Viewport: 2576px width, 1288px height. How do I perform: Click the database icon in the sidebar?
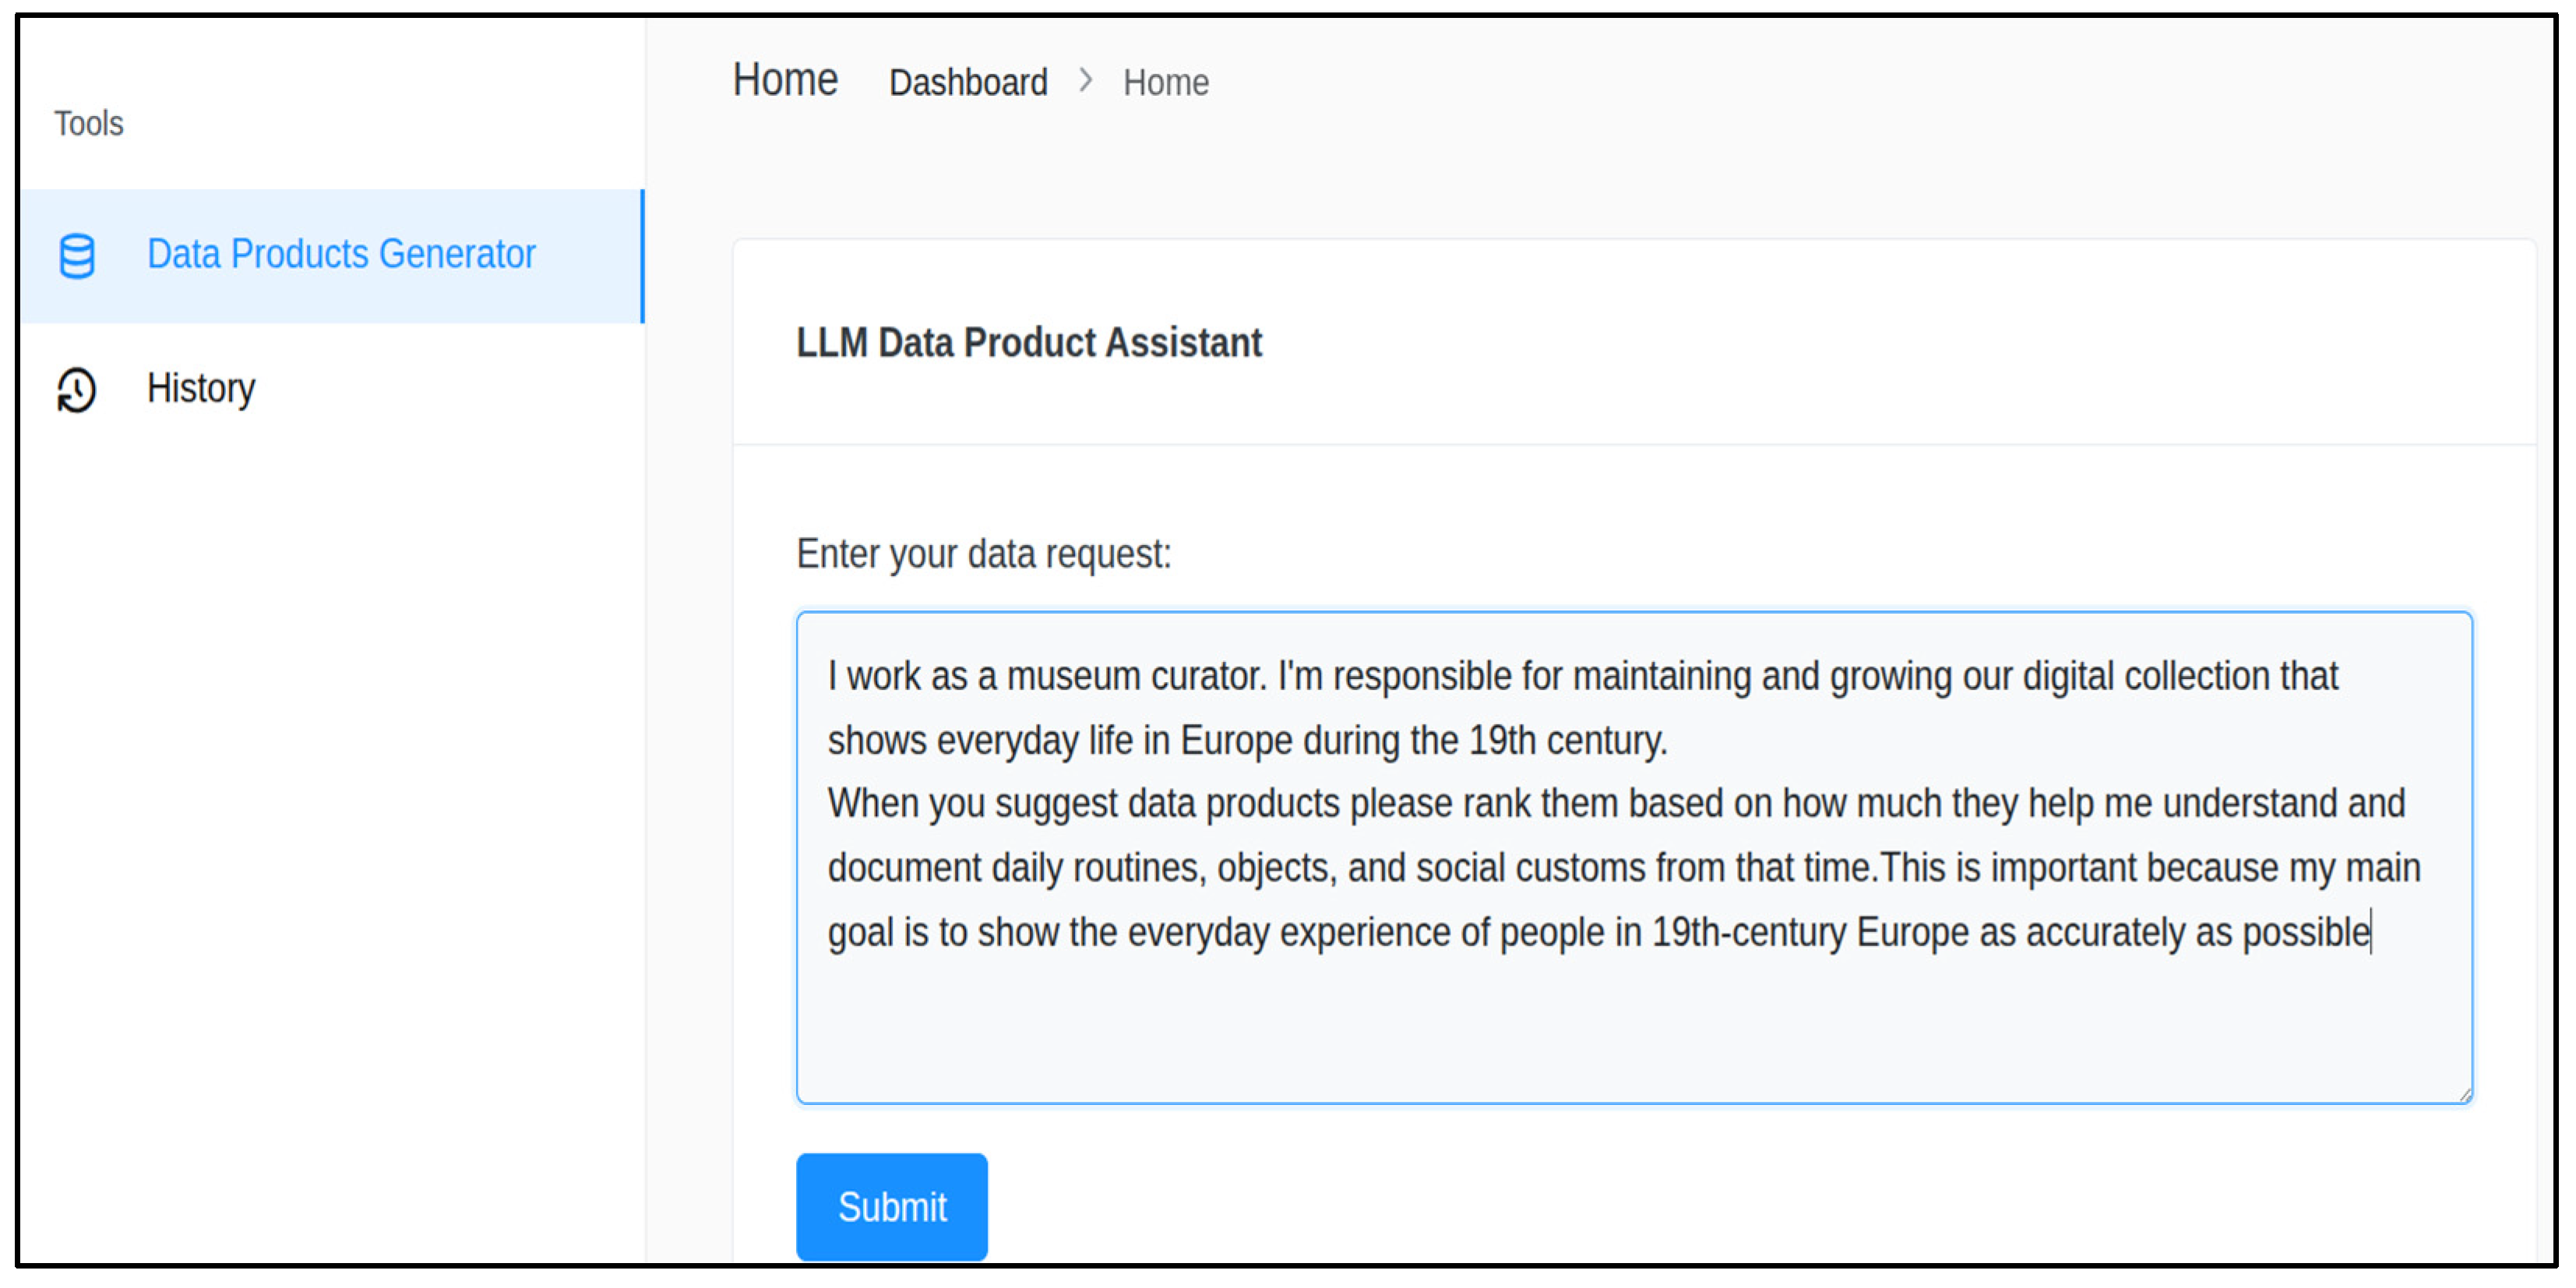pyautogui.click(x=77, y=256)
